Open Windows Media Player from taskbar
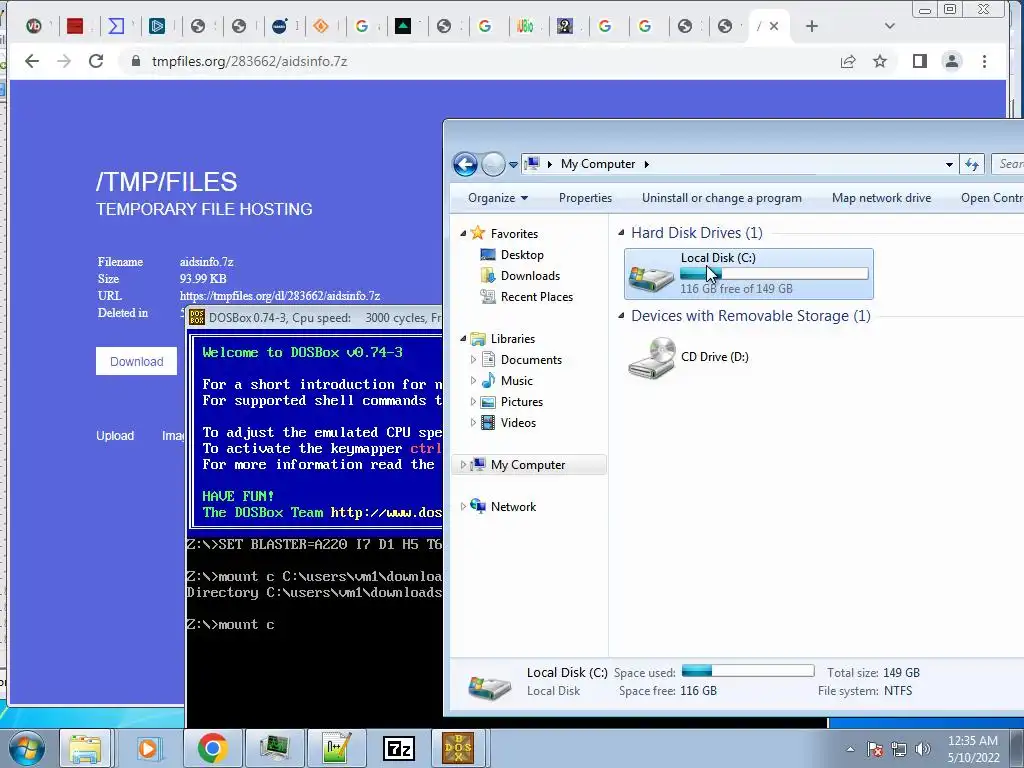1024x768 pixels. [x=148, y=748]
